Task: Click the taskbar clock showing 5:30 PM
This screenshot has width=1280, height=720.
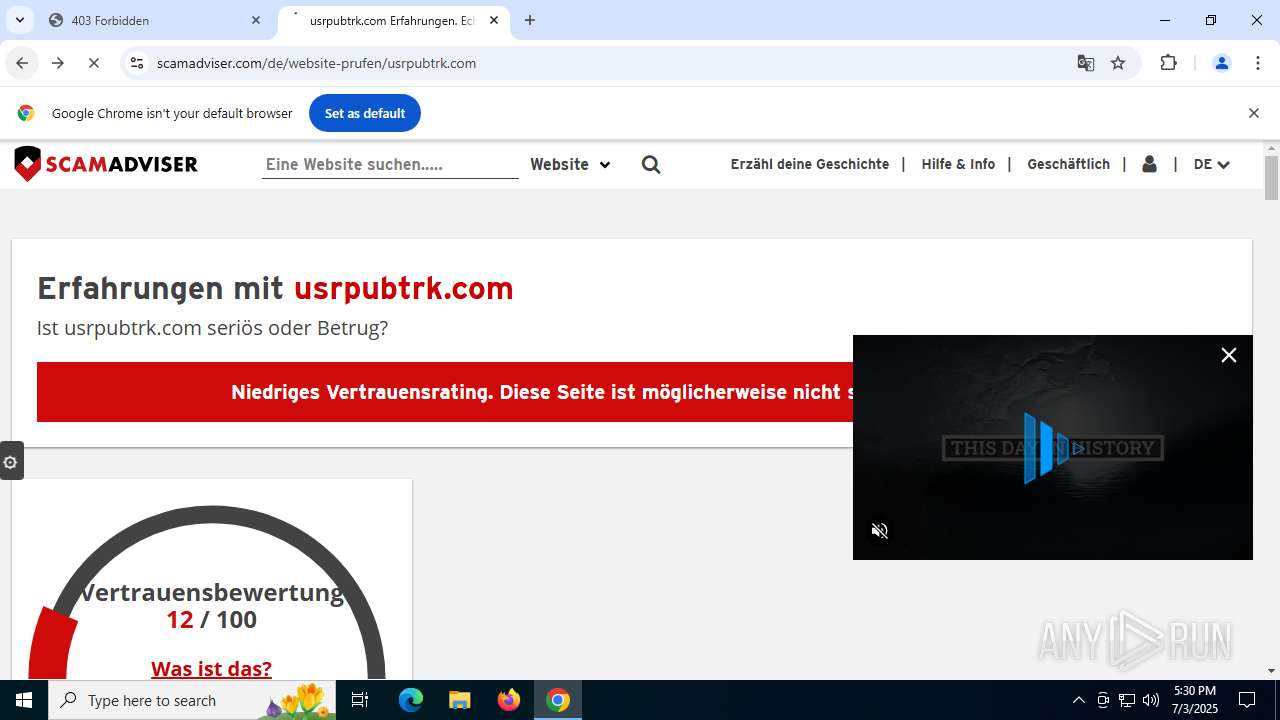Action: (1195, 700)
